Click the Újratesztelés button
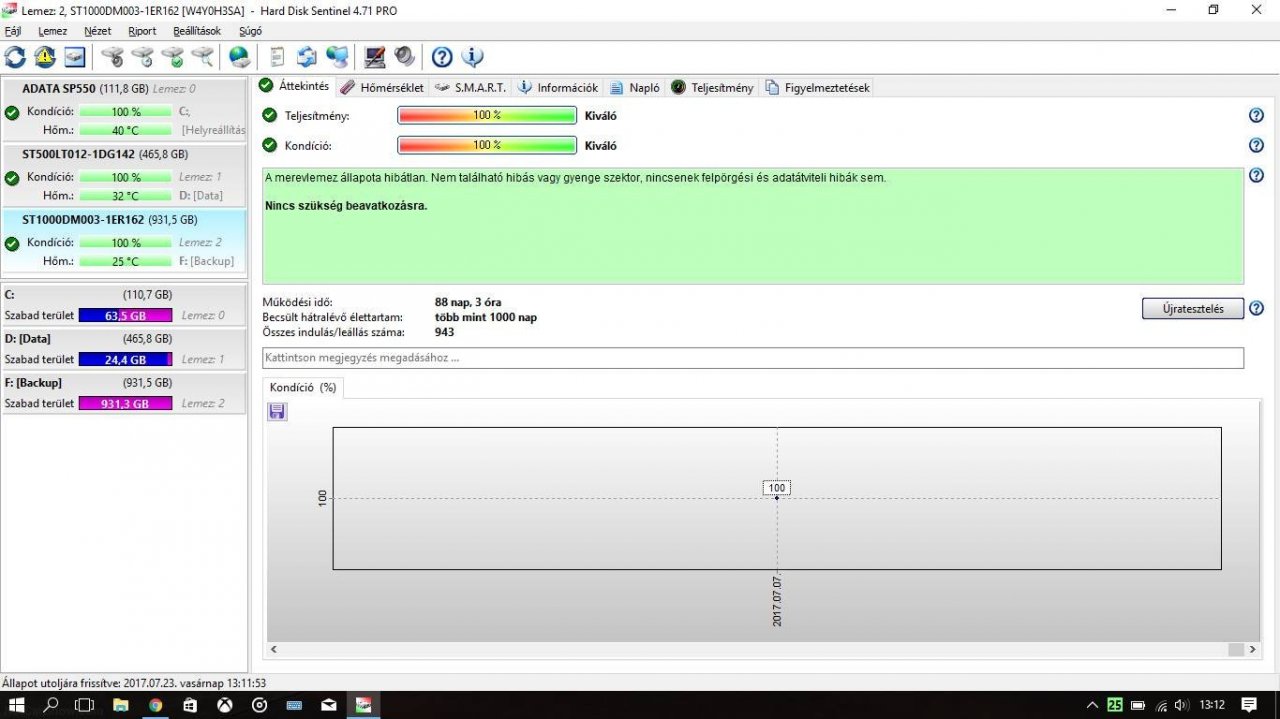Viewport: 1280px width, 719px height. 1192,308
